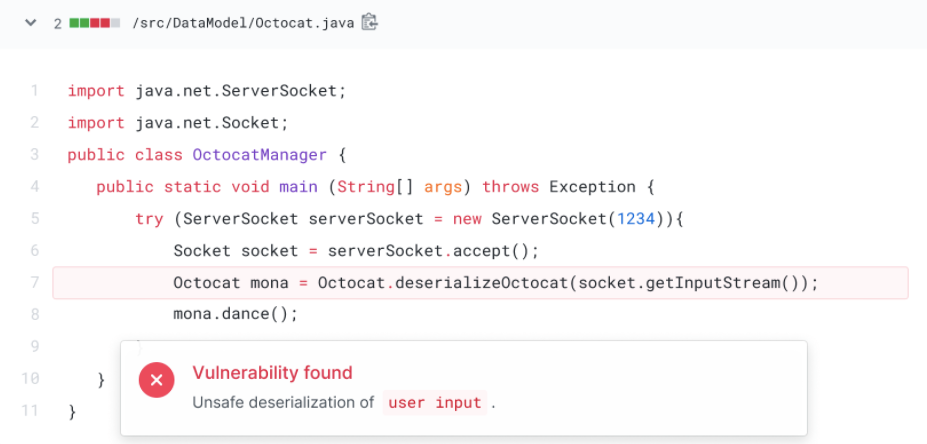The image size is (927, 444).
Task: Click the green and red diffstat squares
Action: pos(95,22)
